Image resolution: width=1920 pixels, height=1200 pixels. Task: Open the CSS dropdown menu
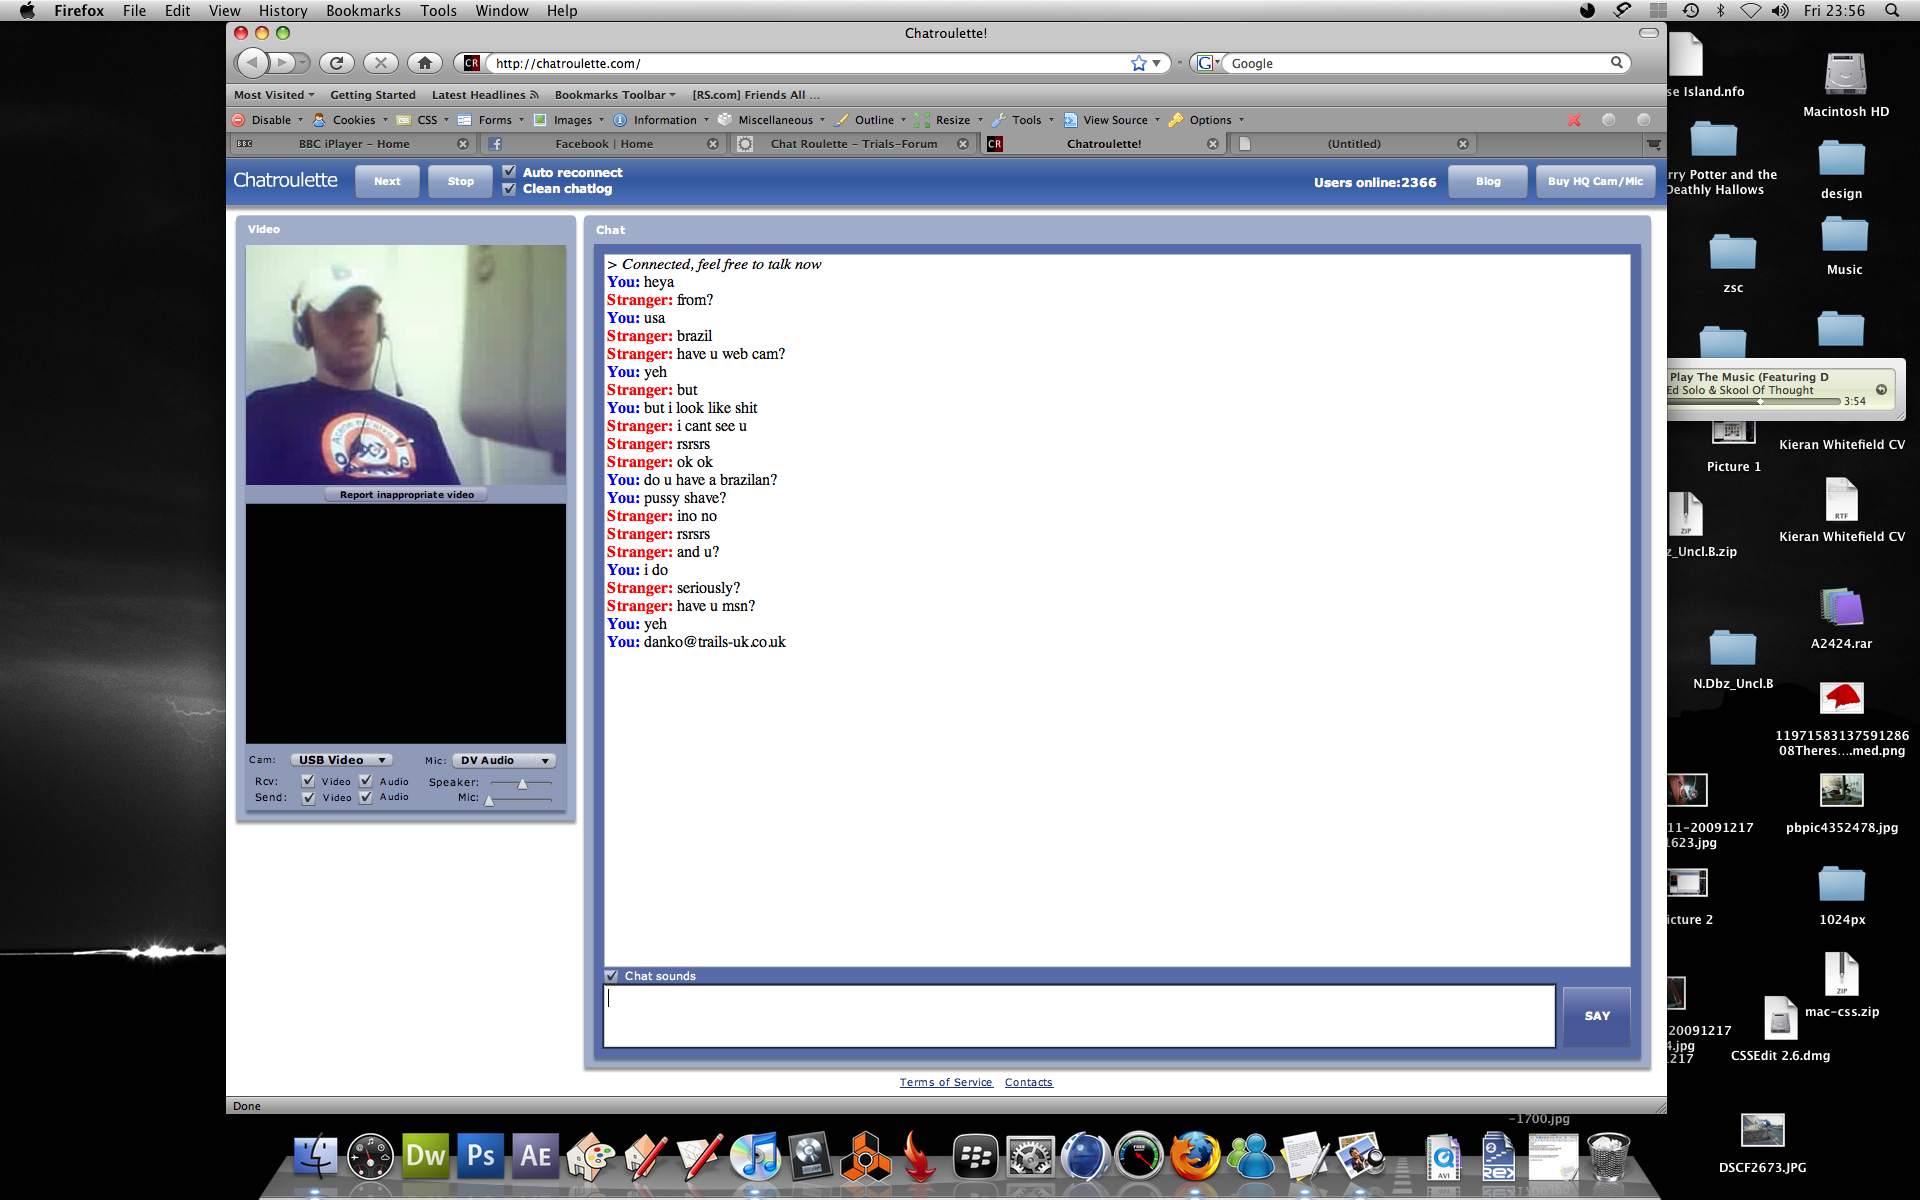click(423, 120)
